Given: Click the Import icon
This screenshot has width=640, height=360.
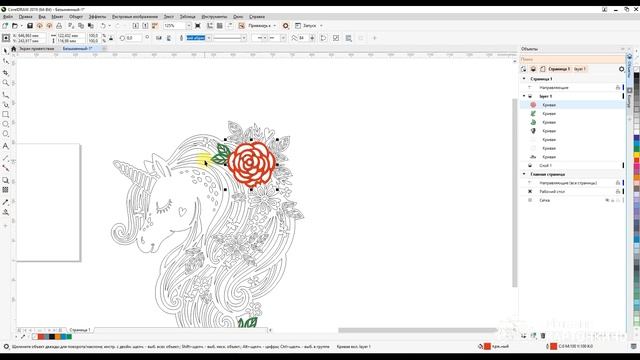Looking at the screenshot, I should point(136,26).
